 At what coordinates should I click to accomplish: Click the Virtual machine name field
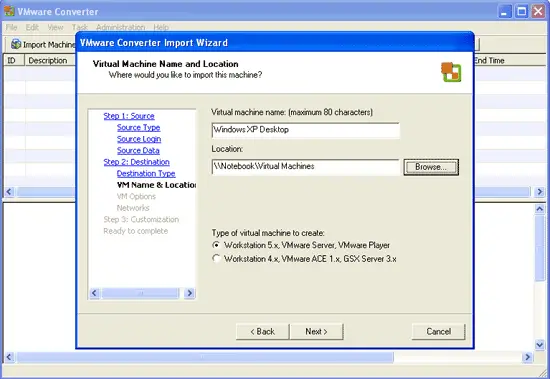click(x=306, y=130)
